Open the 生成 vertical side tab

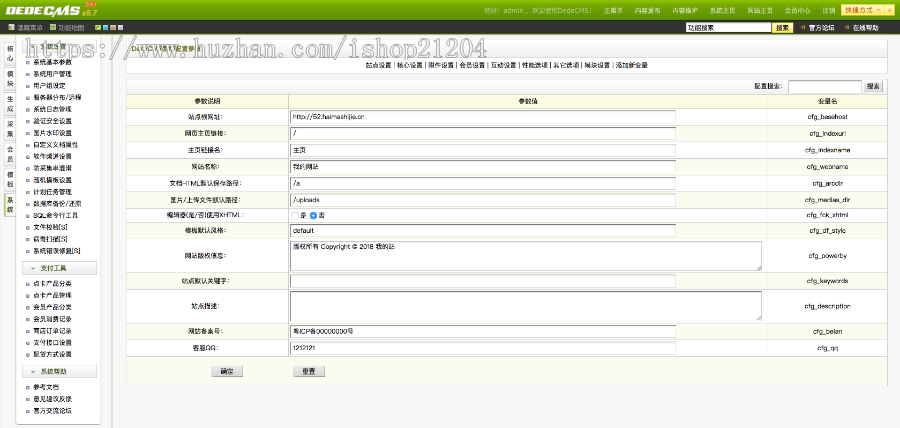[x=10, y=104]
